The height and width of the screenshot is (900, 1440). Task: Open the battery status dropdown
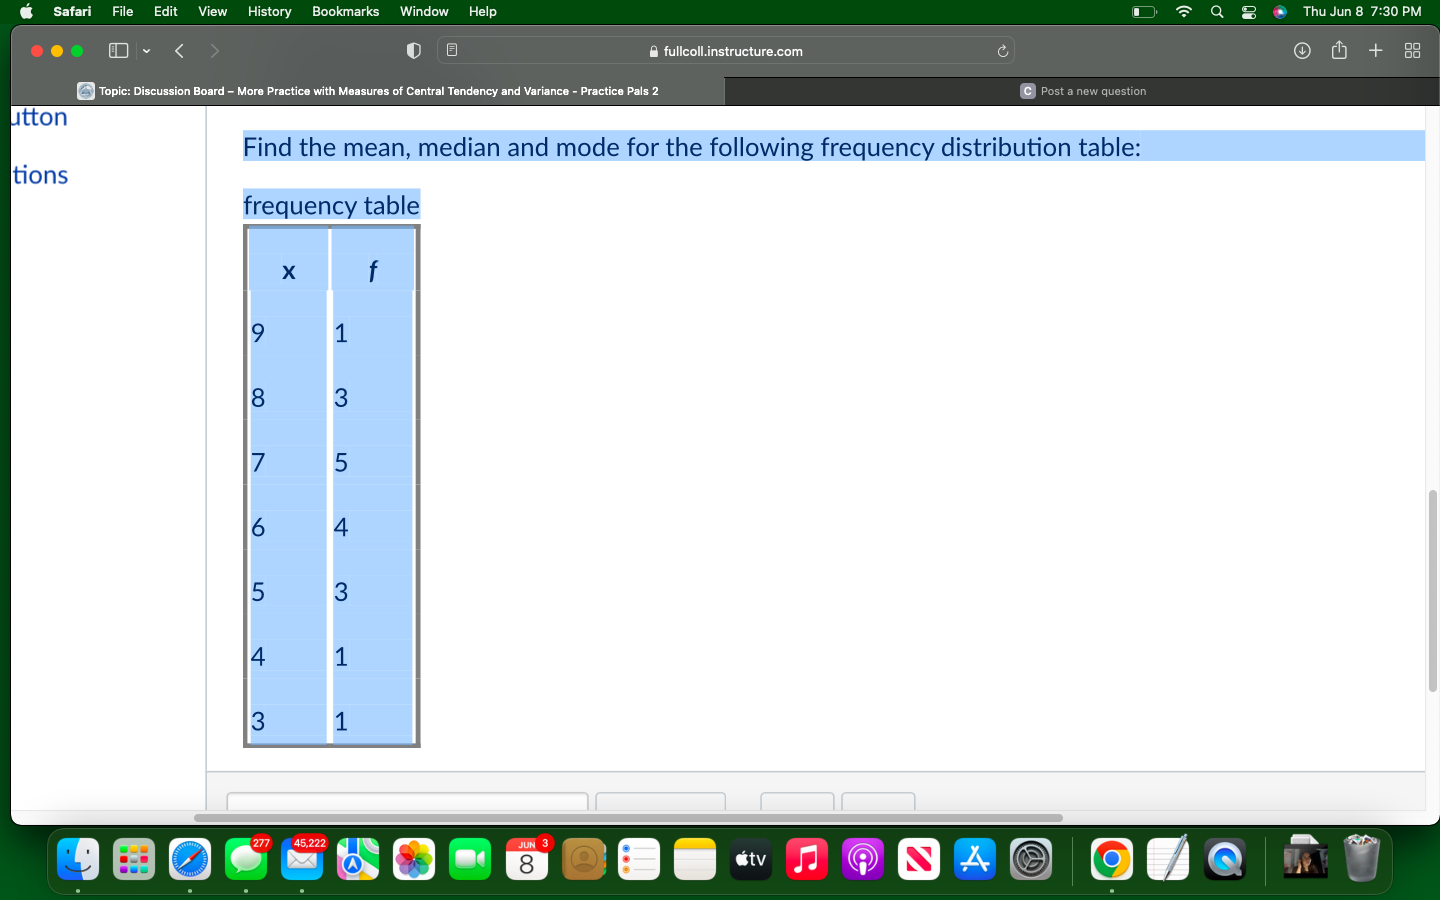tap(1142, 11)
